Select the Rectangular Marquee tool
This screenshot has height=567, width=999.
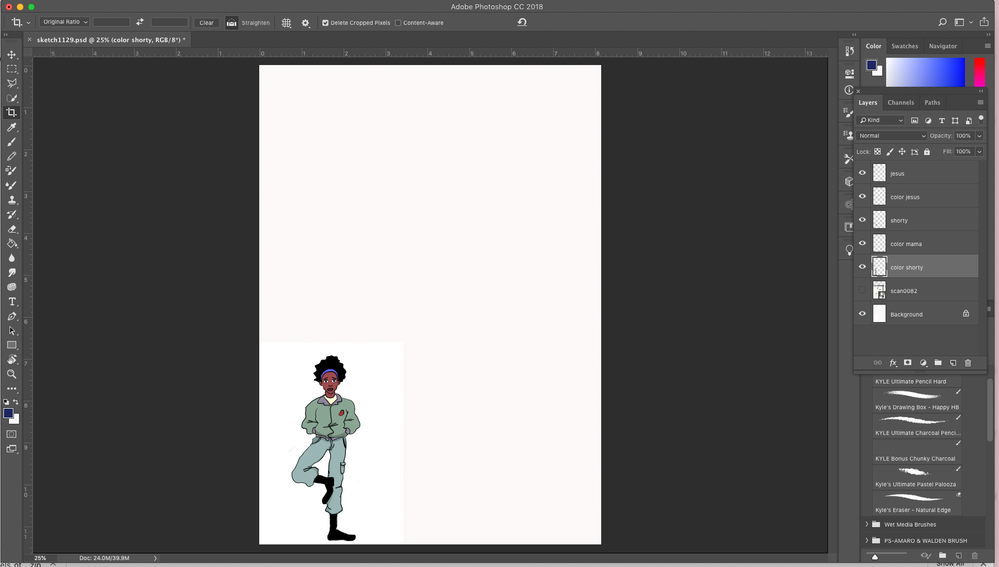tap(11, 69)
